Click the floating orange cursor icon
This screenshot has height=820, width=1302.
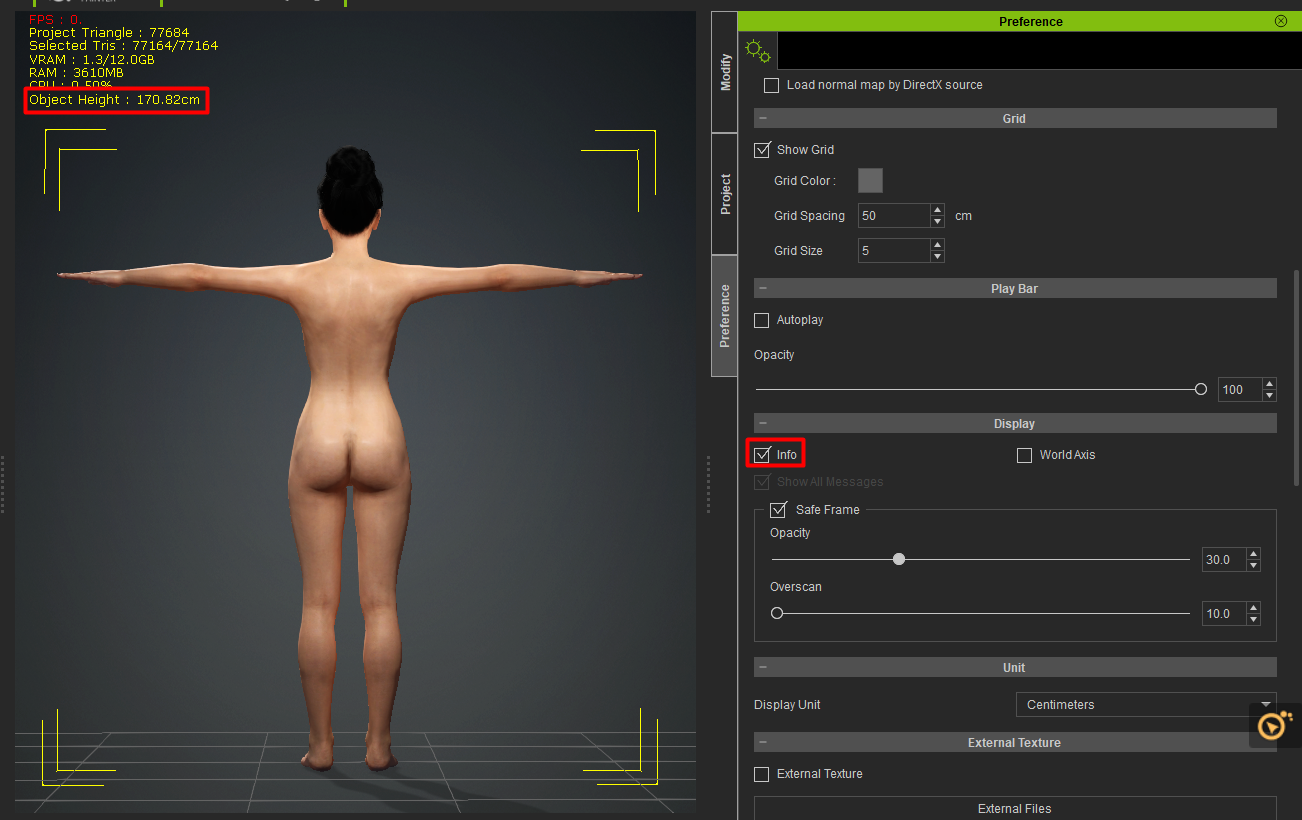tap(1271, 725)
